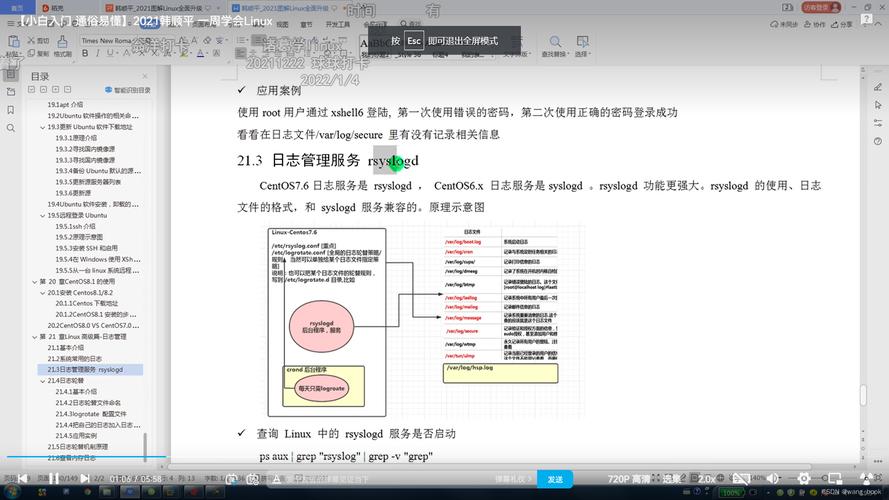Viewport: 889px width, 500px height.
Task: Click the Paste clipboard icon
Action: 13,41
